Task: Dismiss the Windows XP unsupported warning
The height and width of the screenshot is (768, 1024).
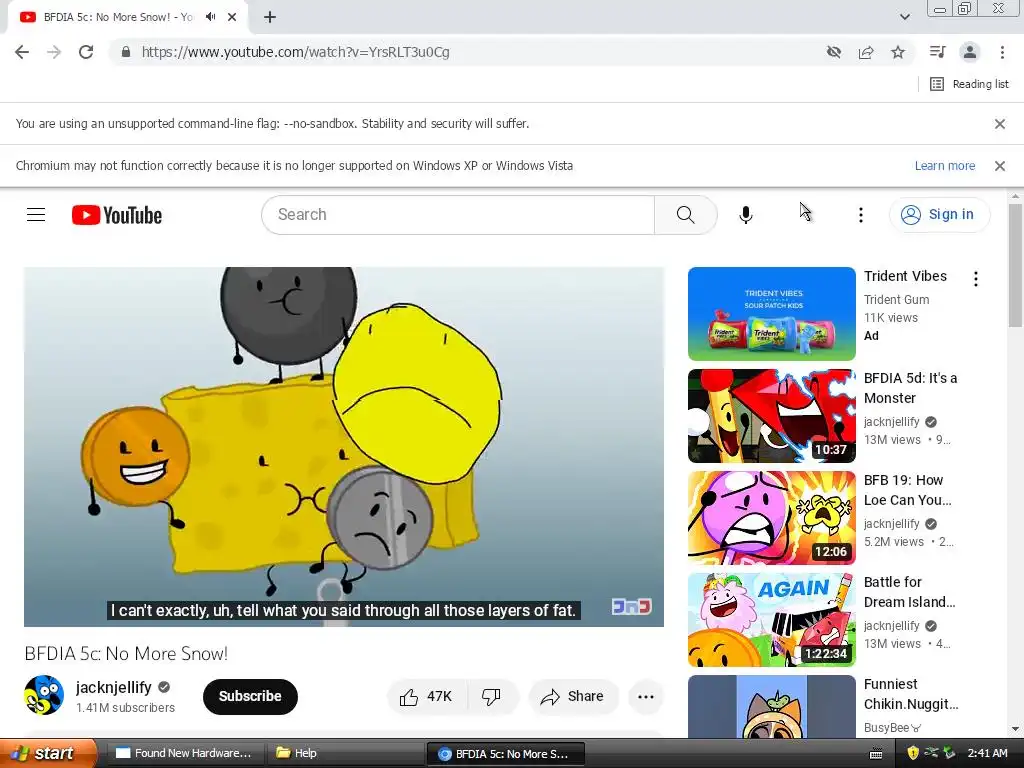Action: (999, 166)
